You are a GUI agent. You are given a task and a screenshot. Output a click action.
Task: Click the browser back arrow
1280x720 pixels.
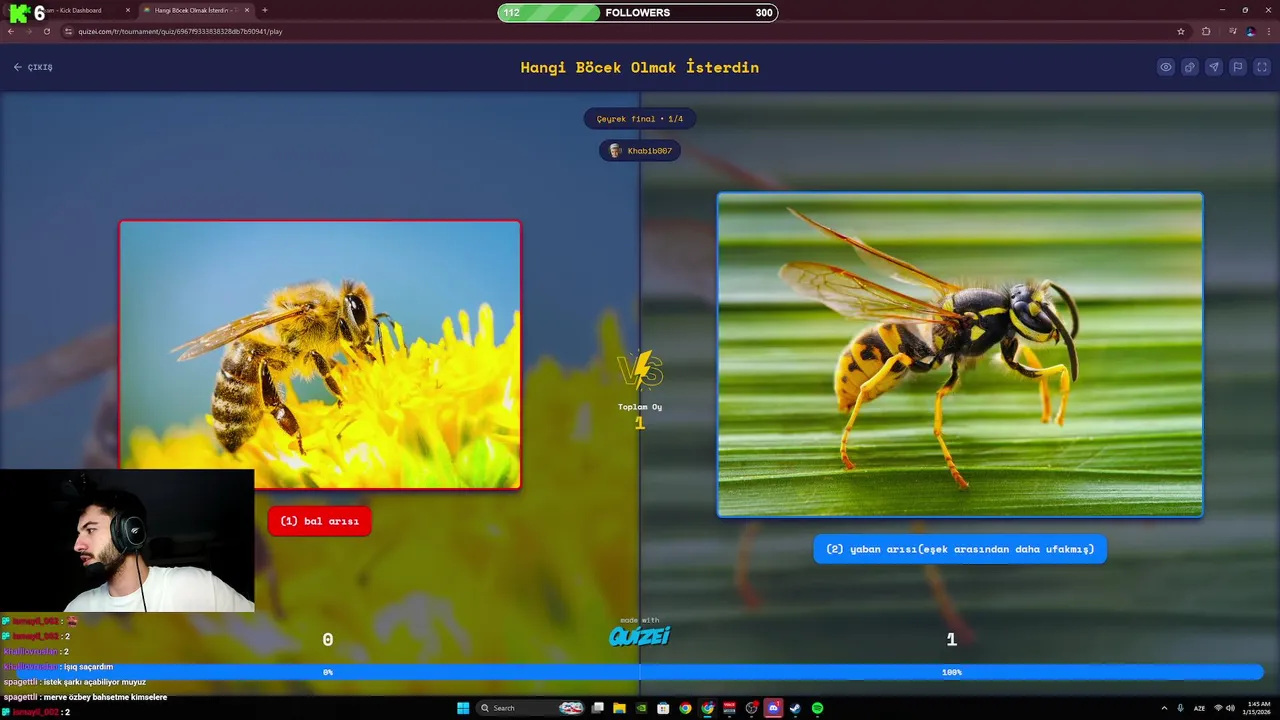pyautogui.click(x=11, y=31)
